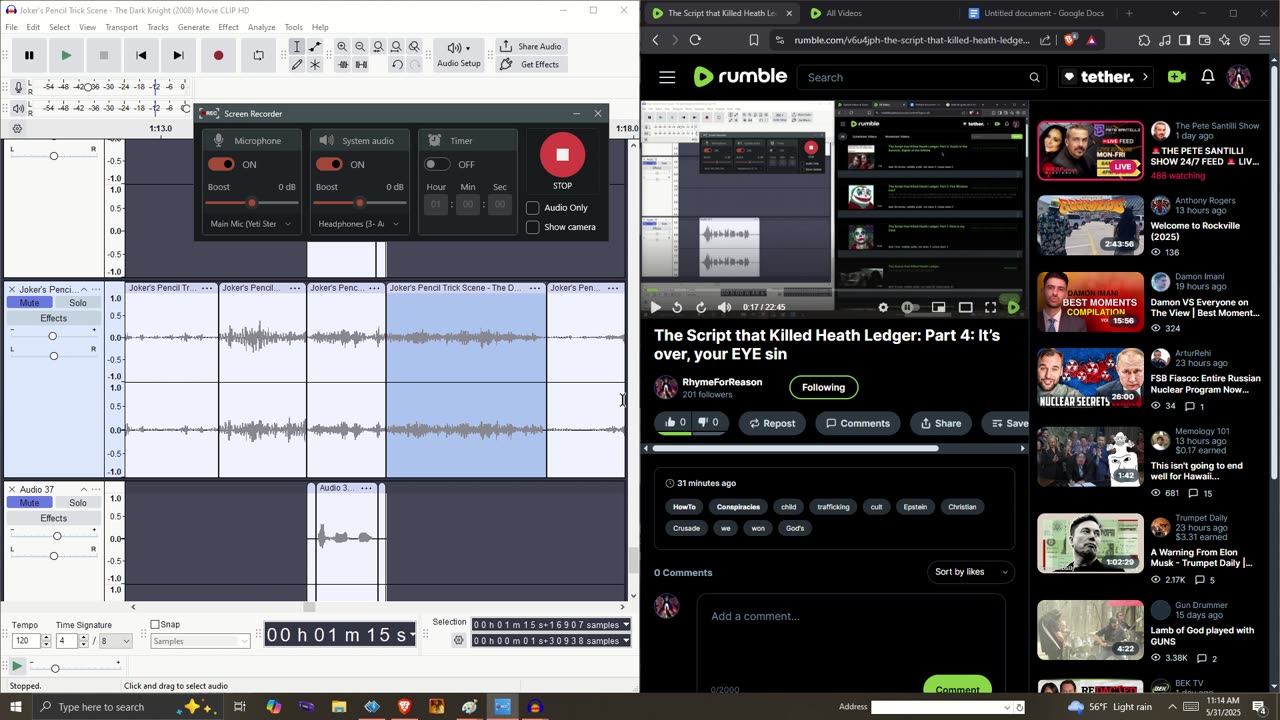This screenshot has height=720, width=1280.
Task: Undo the last Audacity action
Action: pos(397,65)
